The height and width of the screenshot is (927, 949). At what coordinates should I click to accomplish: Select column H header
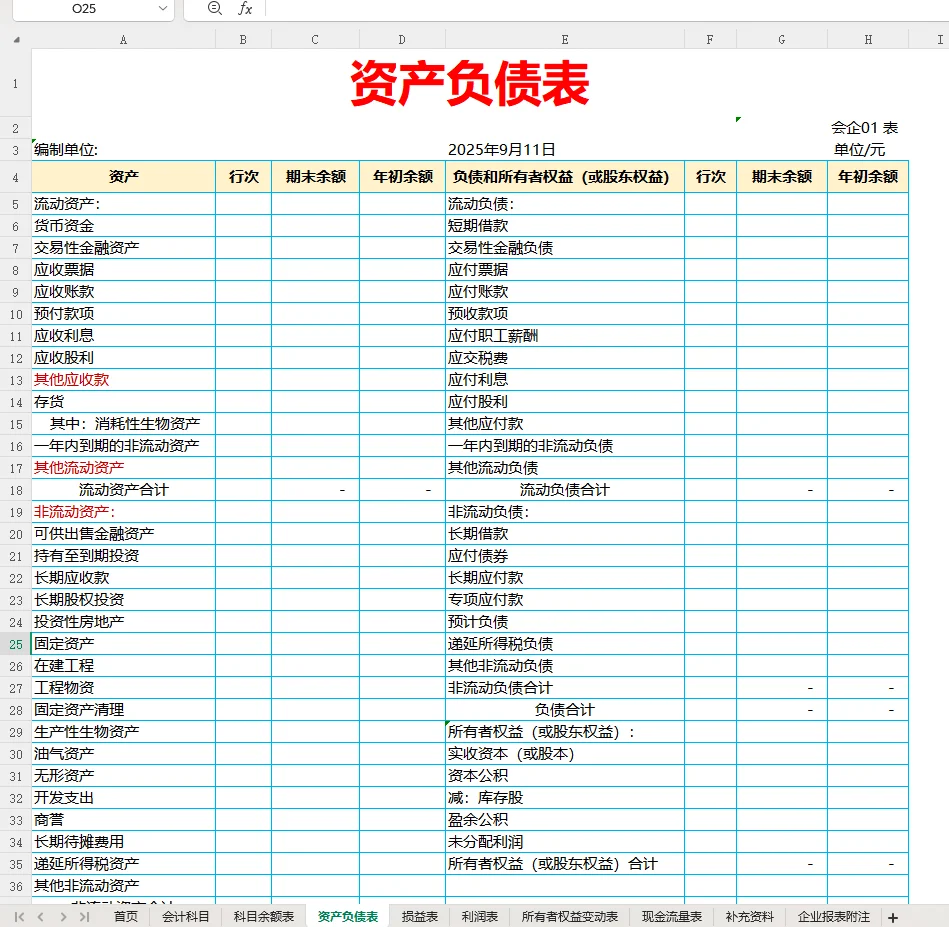(868, 40)
